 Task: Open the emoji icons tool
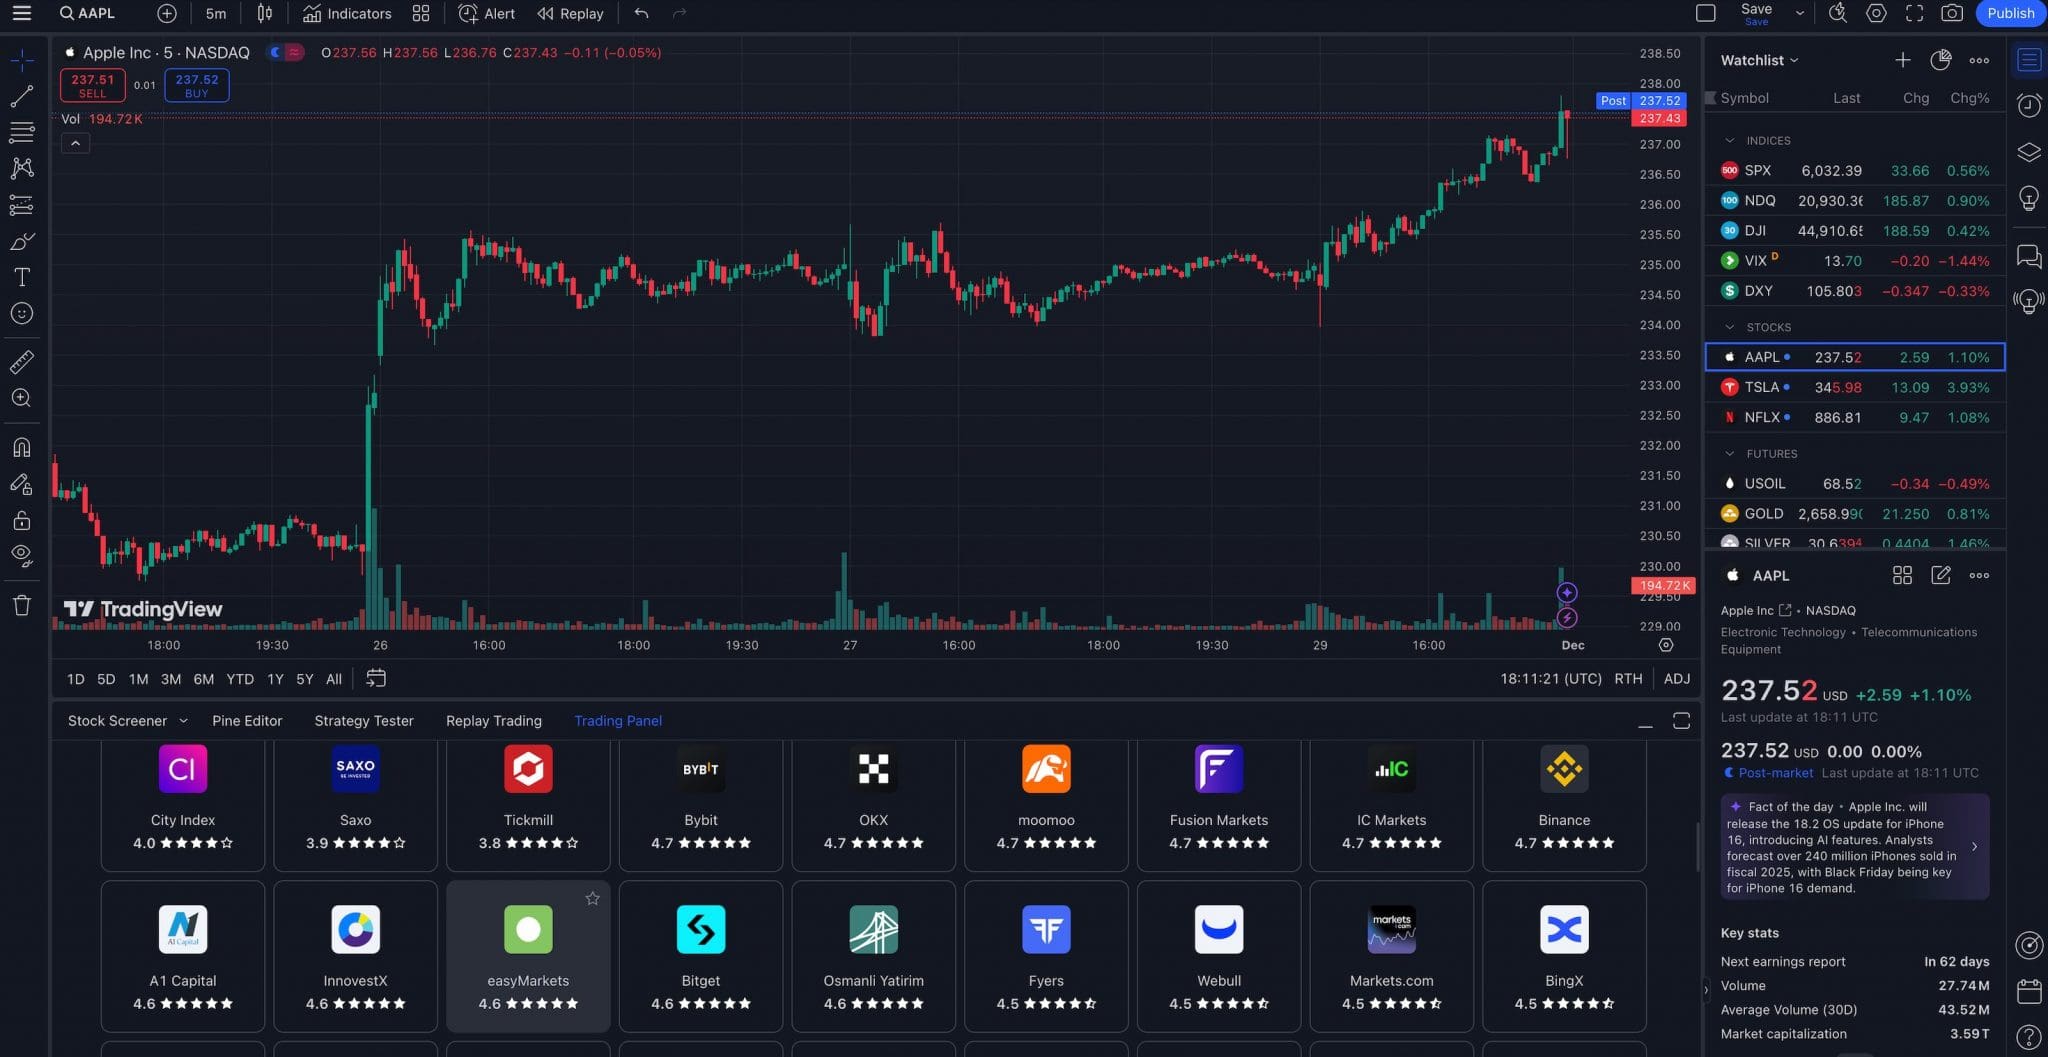(22, 314)
